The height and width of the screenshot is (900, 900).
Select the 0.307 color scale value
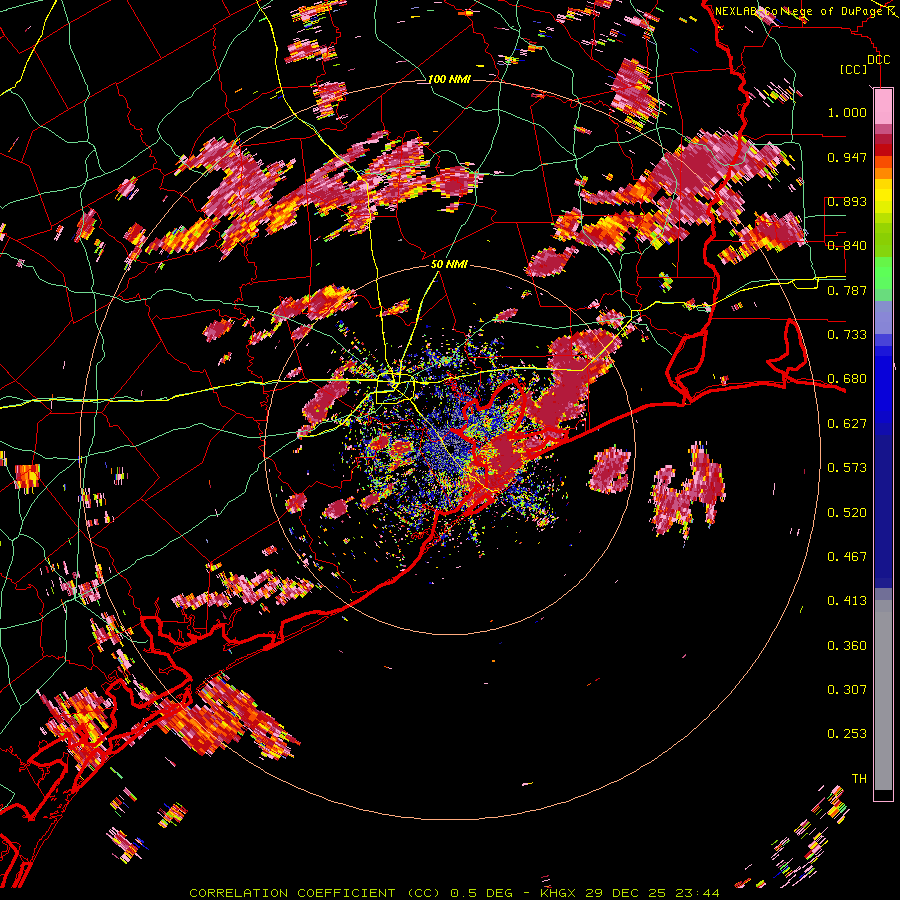click(847, 689)
